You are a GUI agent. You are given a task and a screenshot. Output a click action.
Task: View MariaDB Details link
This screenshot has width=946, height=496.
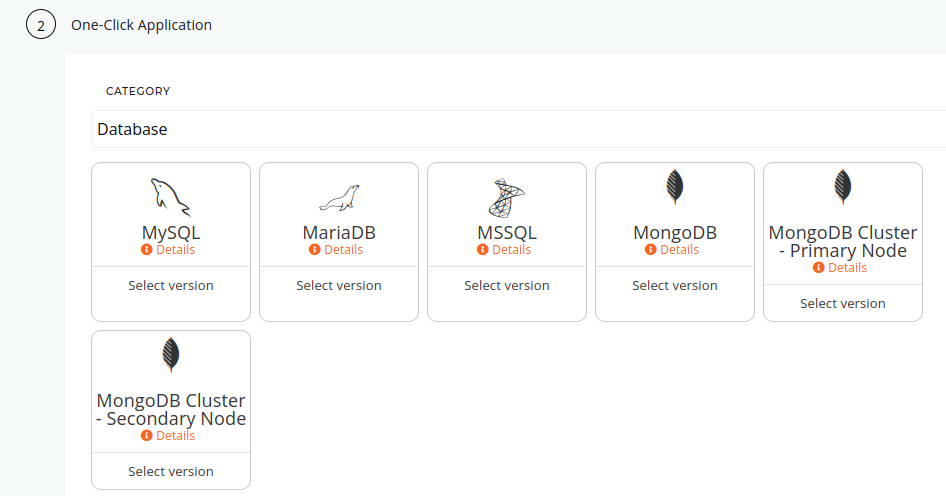coord(343,249)
